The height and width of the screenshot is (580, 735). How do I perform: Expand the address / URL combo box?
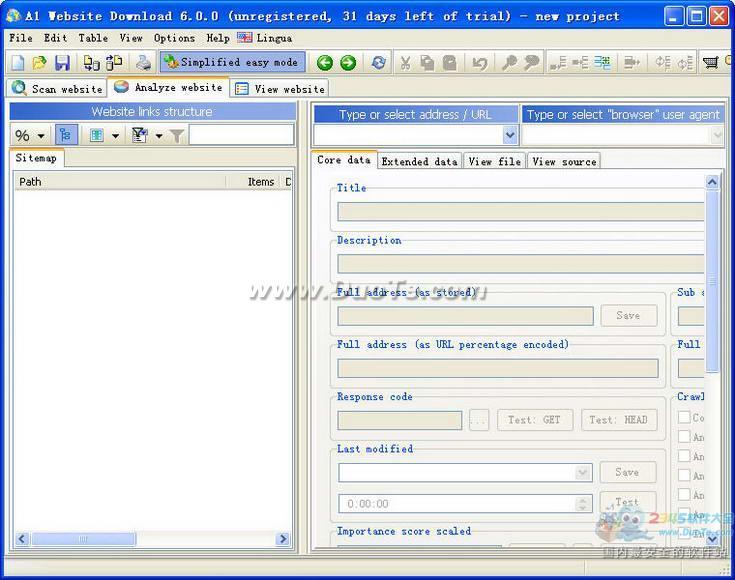[x=510, y=136]
